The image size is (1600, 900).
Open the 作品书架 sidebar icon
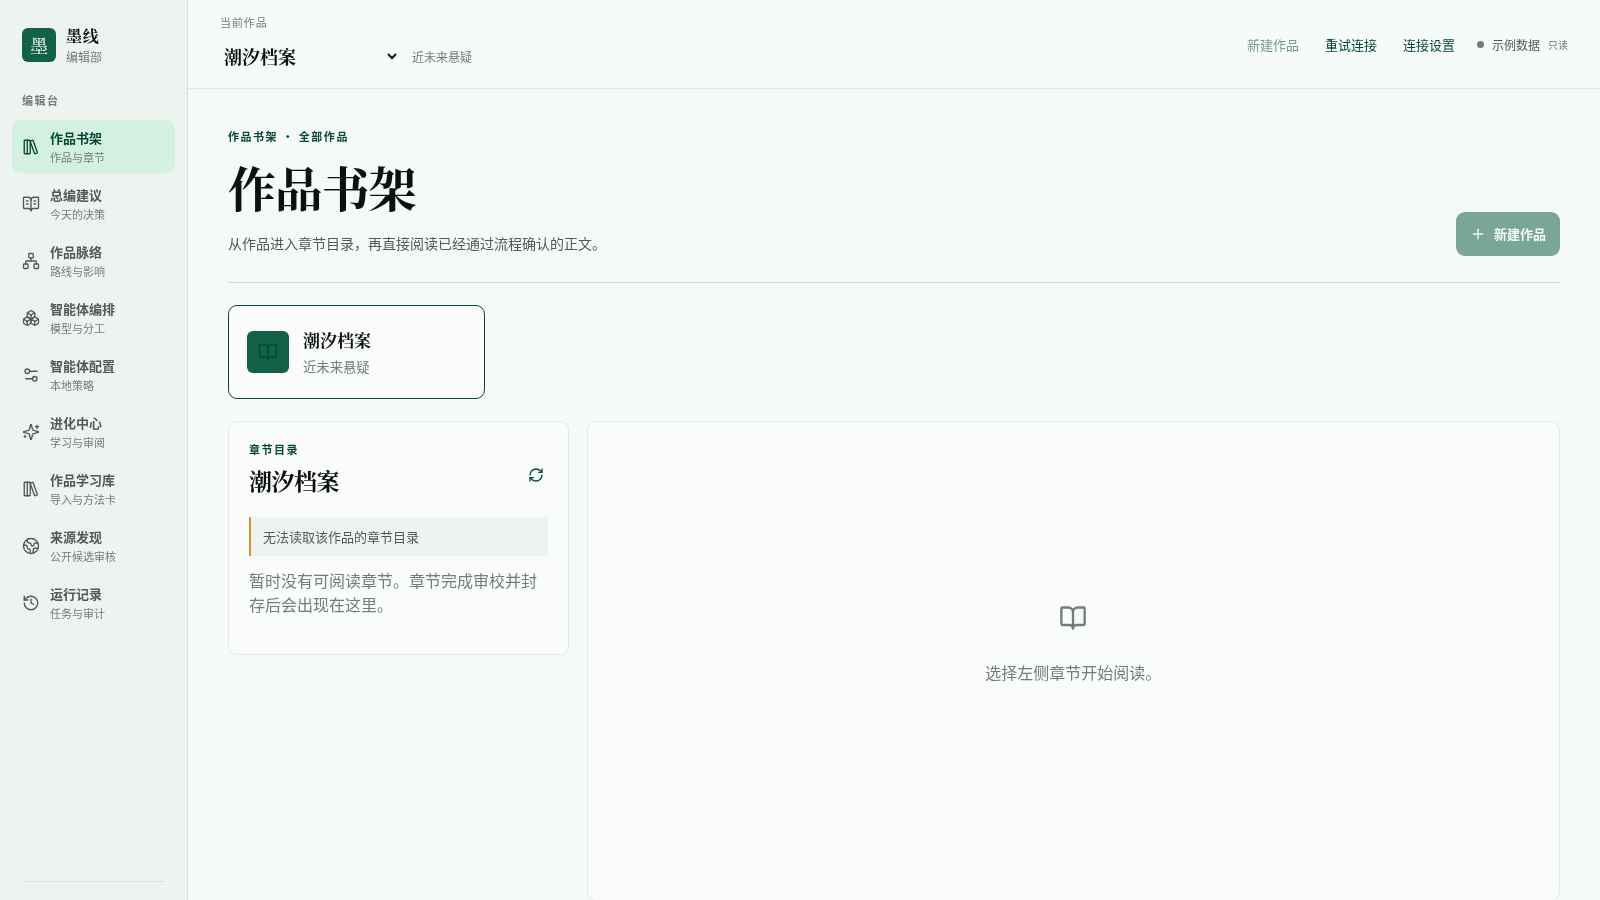[x=31, y=147]
